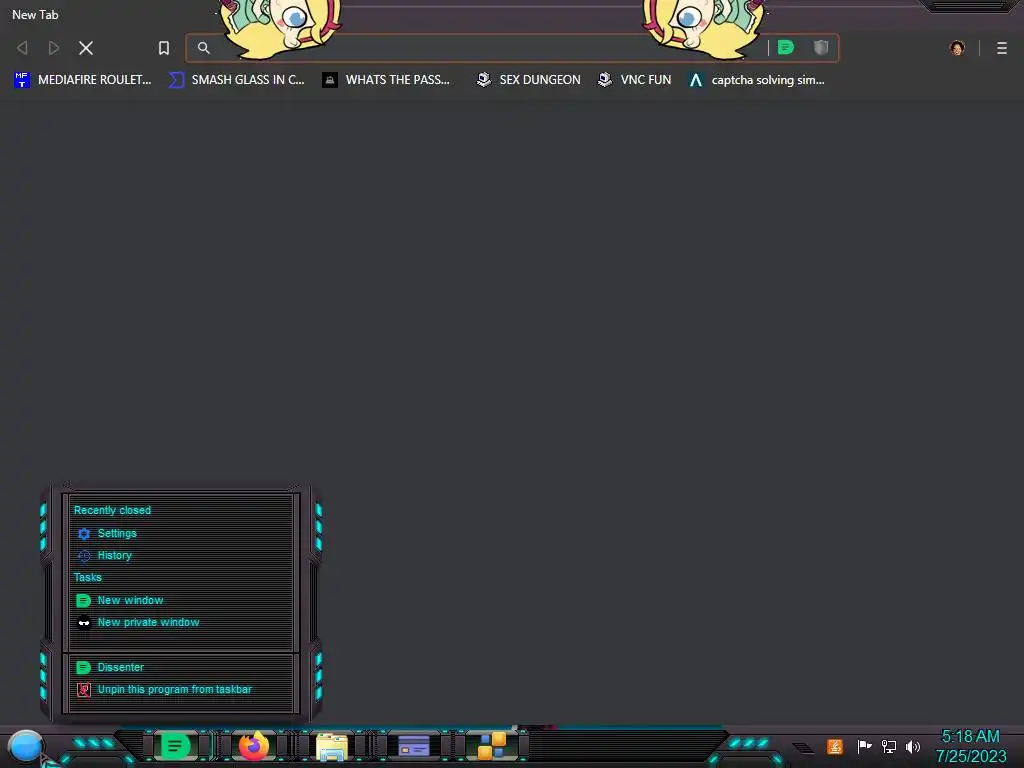Go forward with the right arrow button
The width and height of the screenshot is (1024, 768).
tap(54, 48)
